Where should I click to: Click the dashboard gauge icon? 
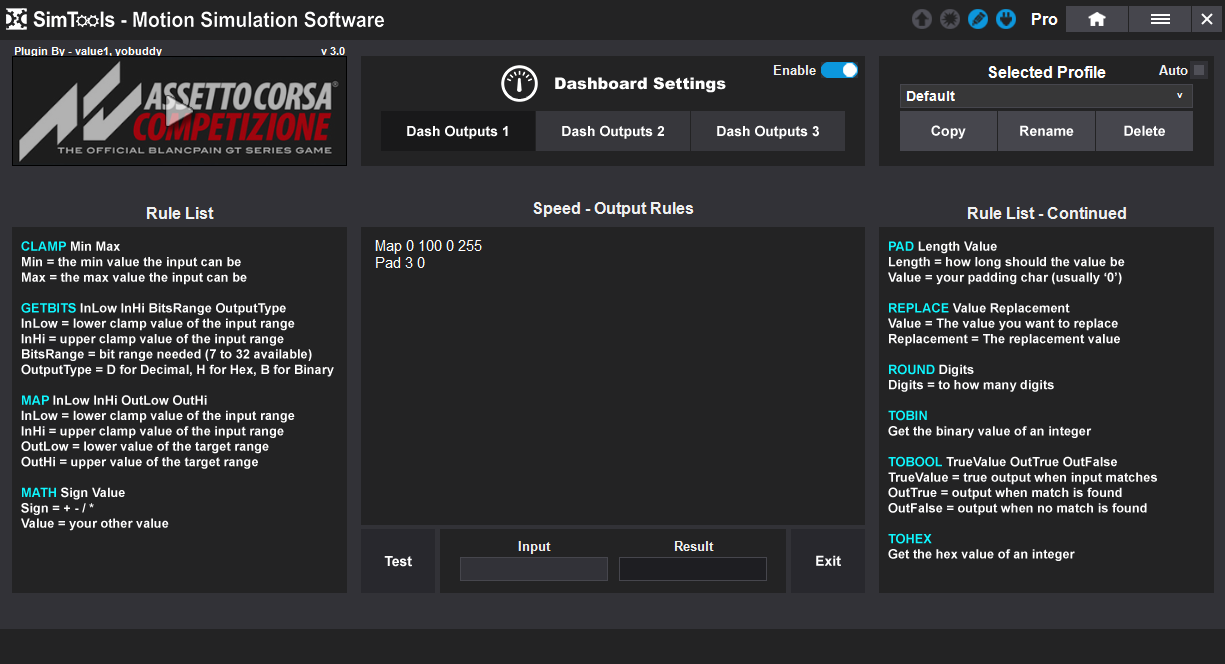point(519,84)
